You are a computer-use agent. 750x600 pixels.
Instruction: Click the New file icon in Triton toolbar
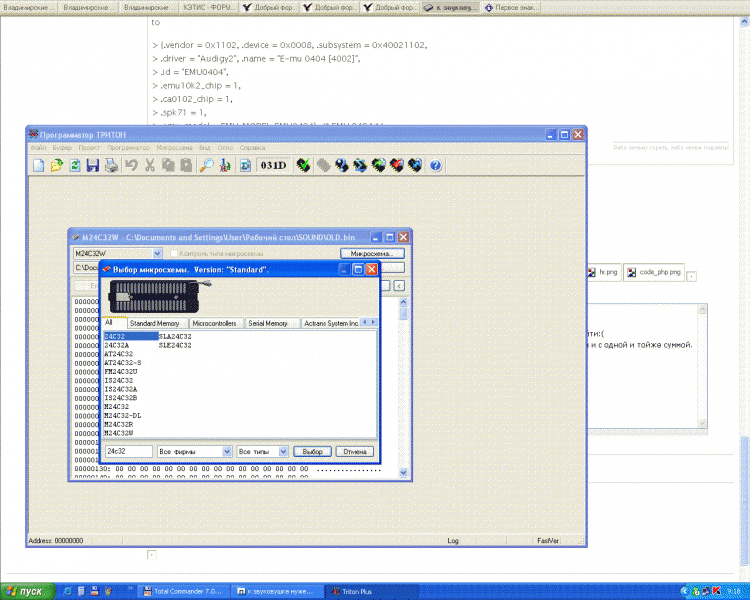click(39, 166)
